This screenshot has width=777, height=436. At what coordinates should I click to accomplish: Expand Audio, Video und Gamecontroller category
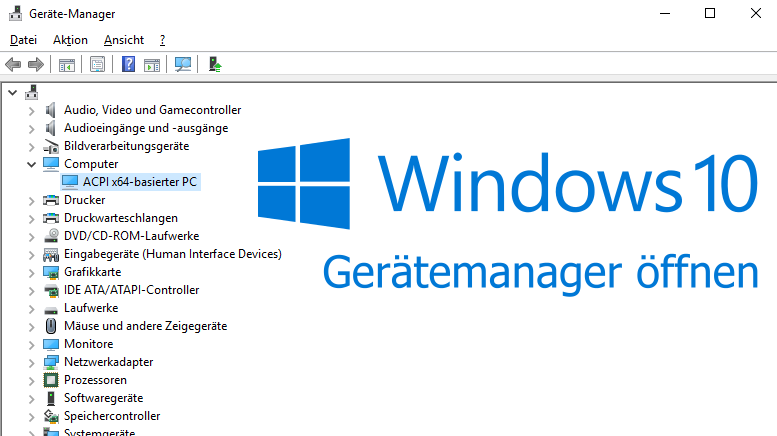click(32, 110)
